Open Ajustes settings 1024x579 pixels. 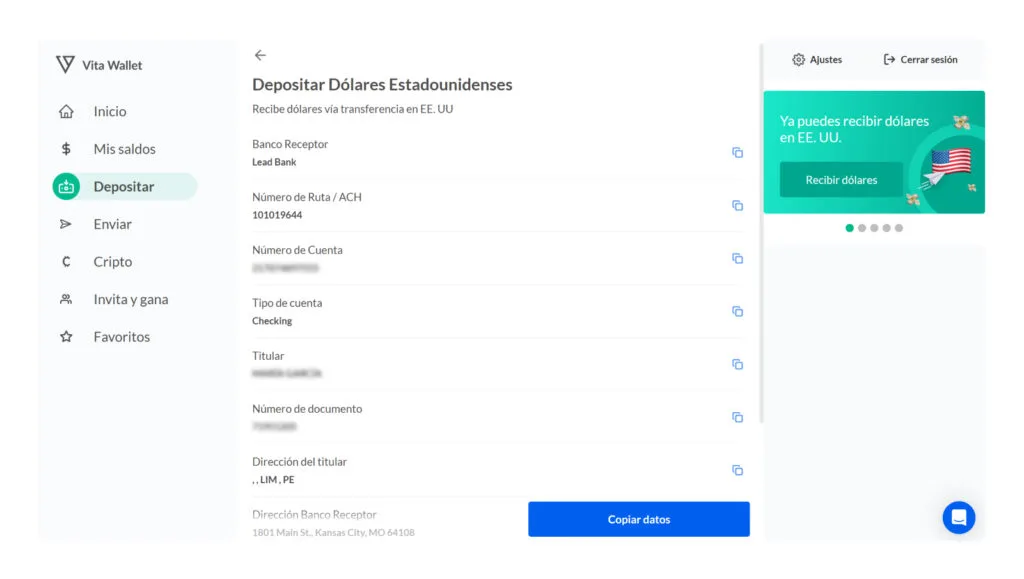pyautogui.click(x=817, y=60)
